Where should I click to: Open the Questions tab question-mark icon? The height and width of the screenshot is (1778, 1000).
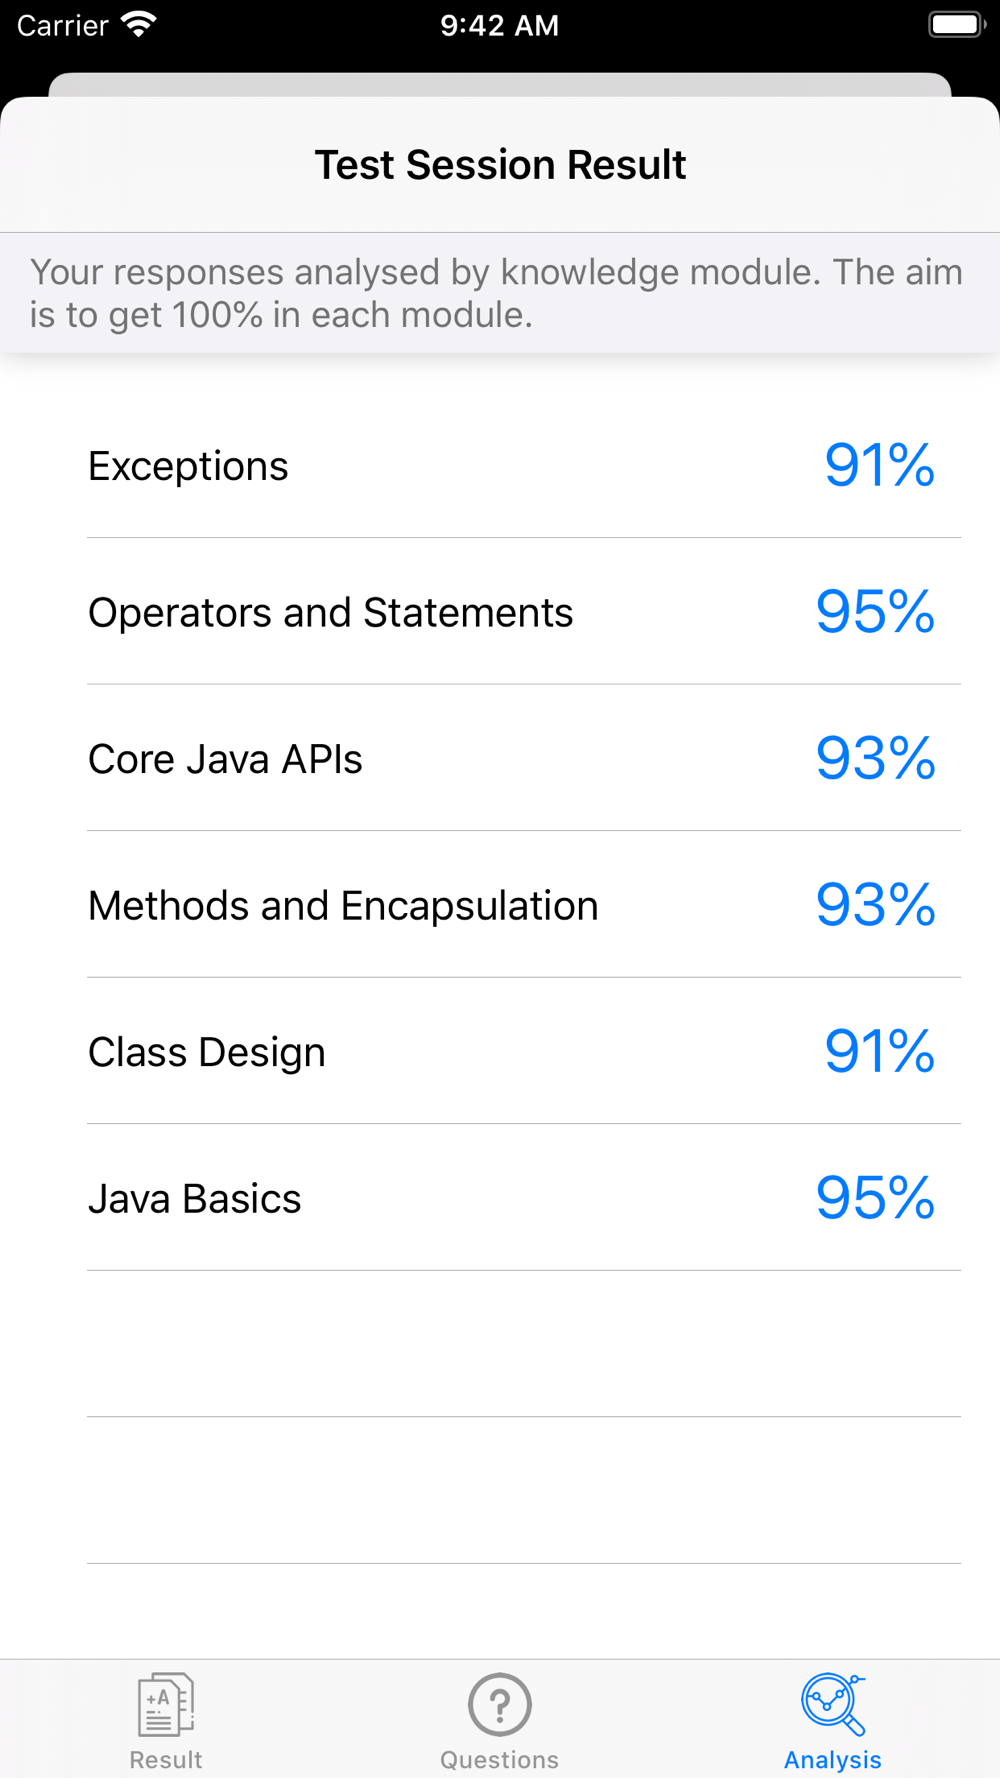point(500,1704)
